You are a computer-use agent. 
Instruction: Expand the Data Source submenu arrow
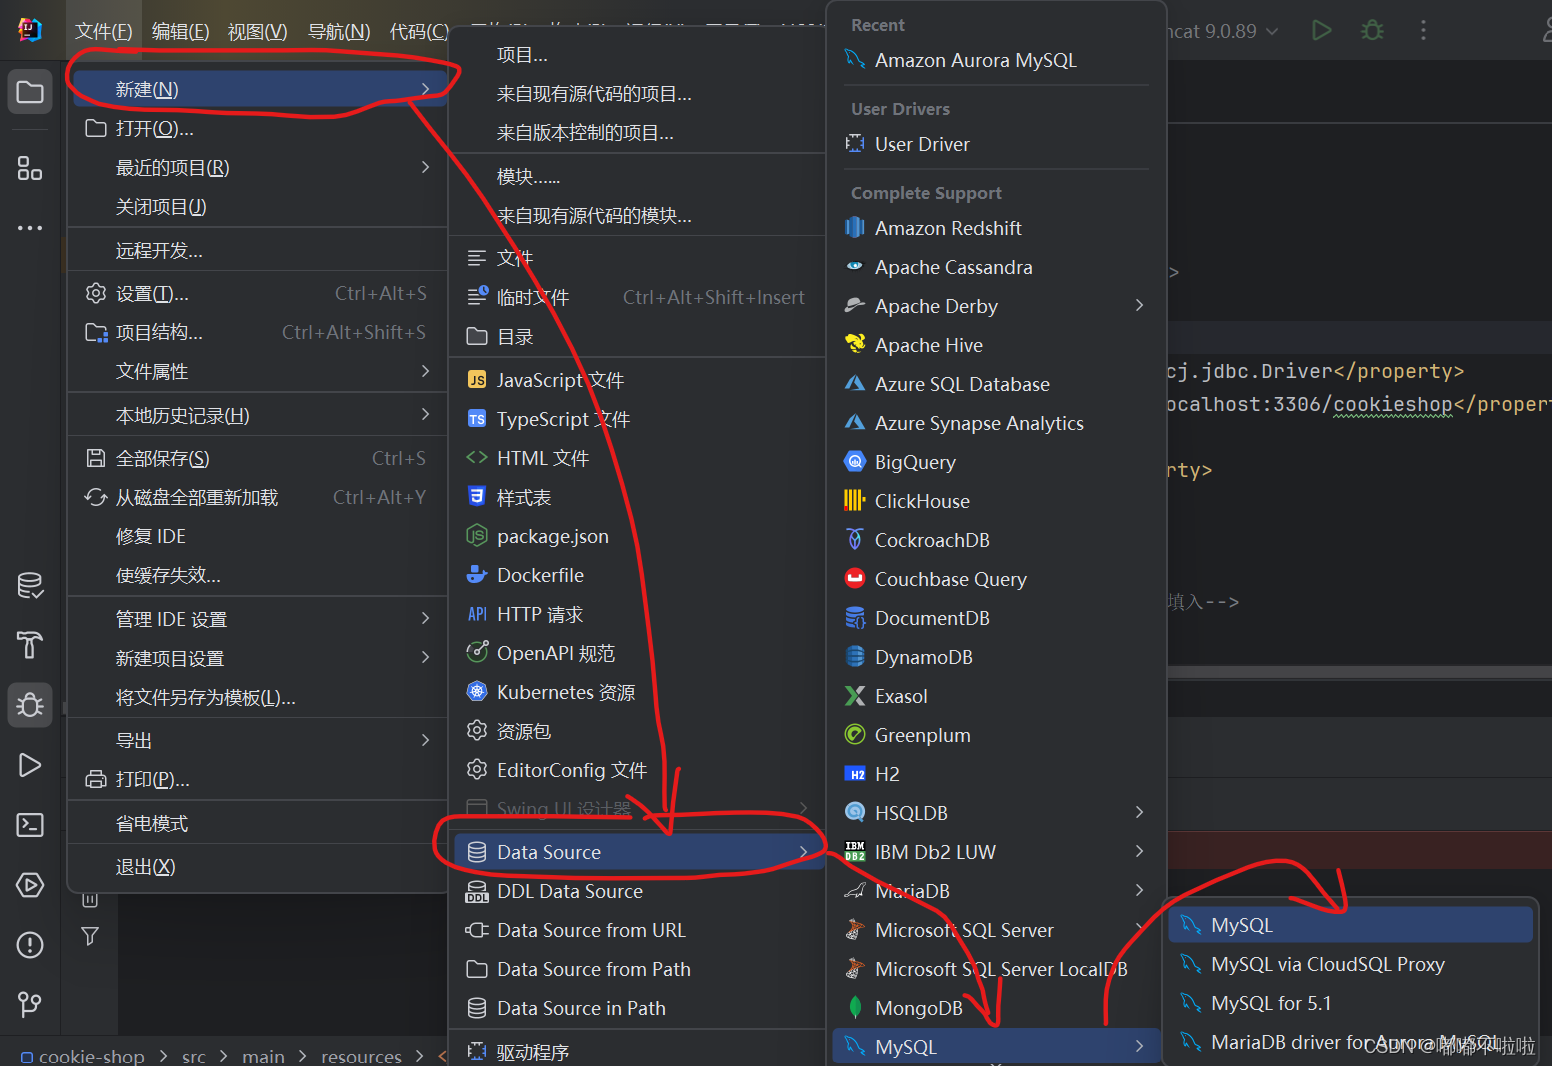click(804, 852)
